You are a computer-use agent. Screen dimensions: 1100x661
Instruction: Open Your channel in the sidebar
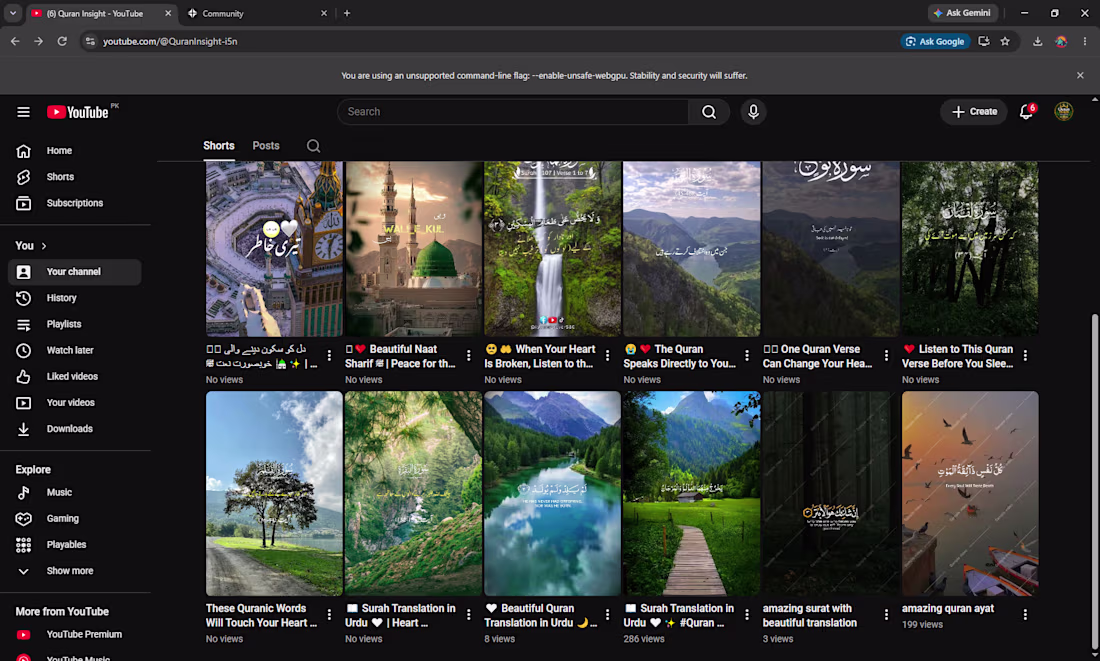(x=75, y=272)
